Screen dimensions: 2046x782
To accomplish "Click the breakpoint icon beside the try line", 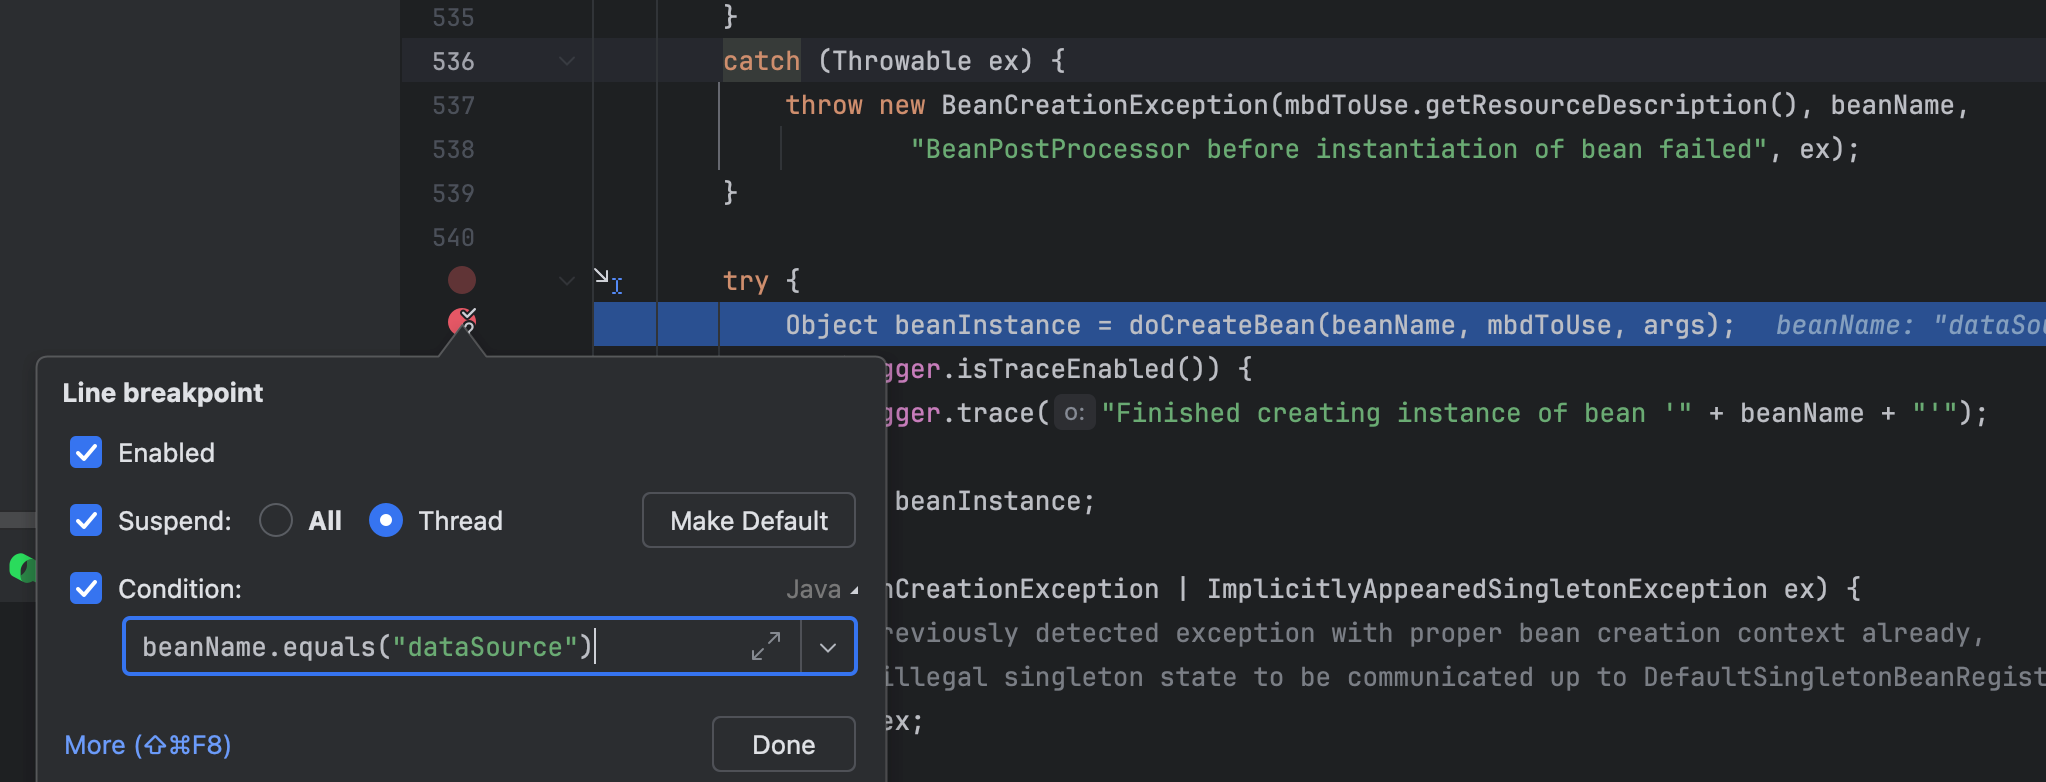I will 461,280.
